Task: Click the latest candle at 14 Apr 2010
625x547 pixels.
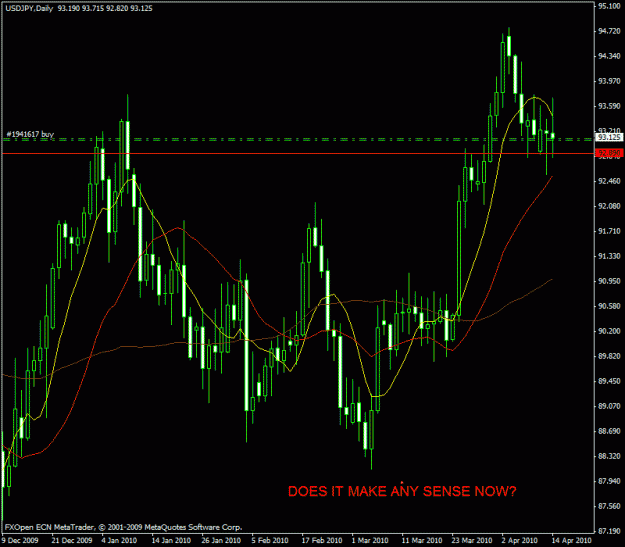Action: 552,136
